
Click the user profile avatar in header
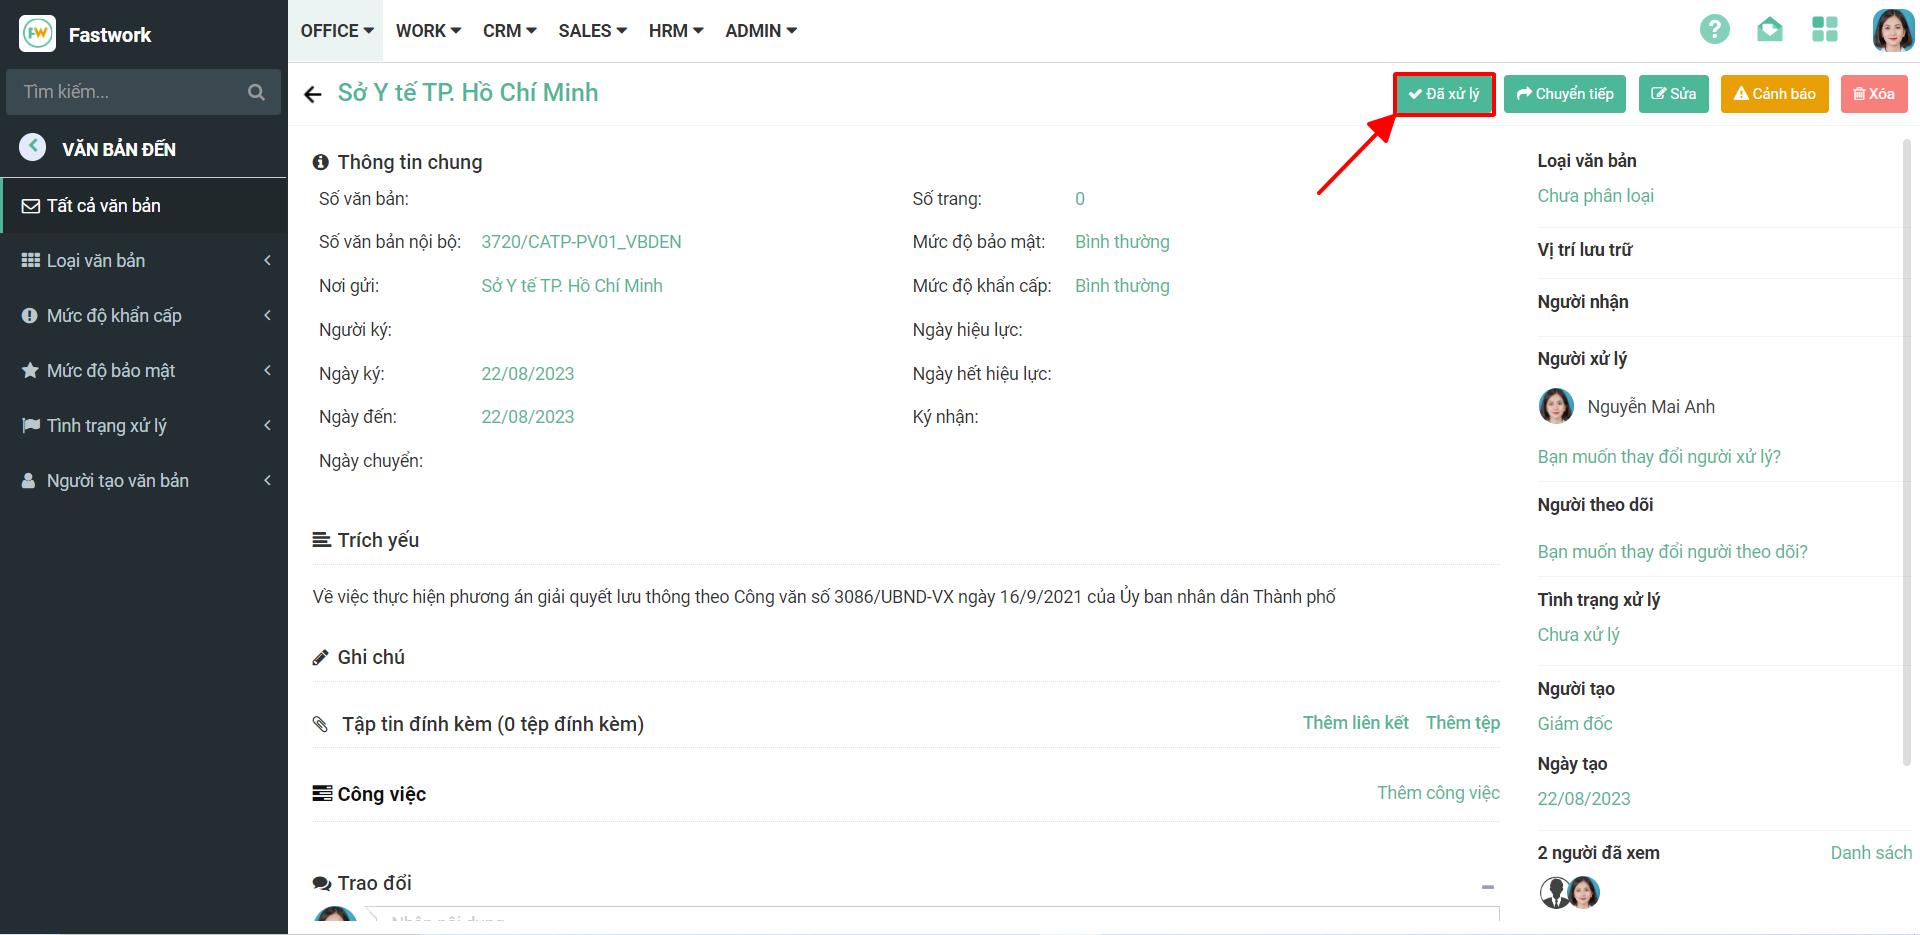click(x=1892, y=30)
